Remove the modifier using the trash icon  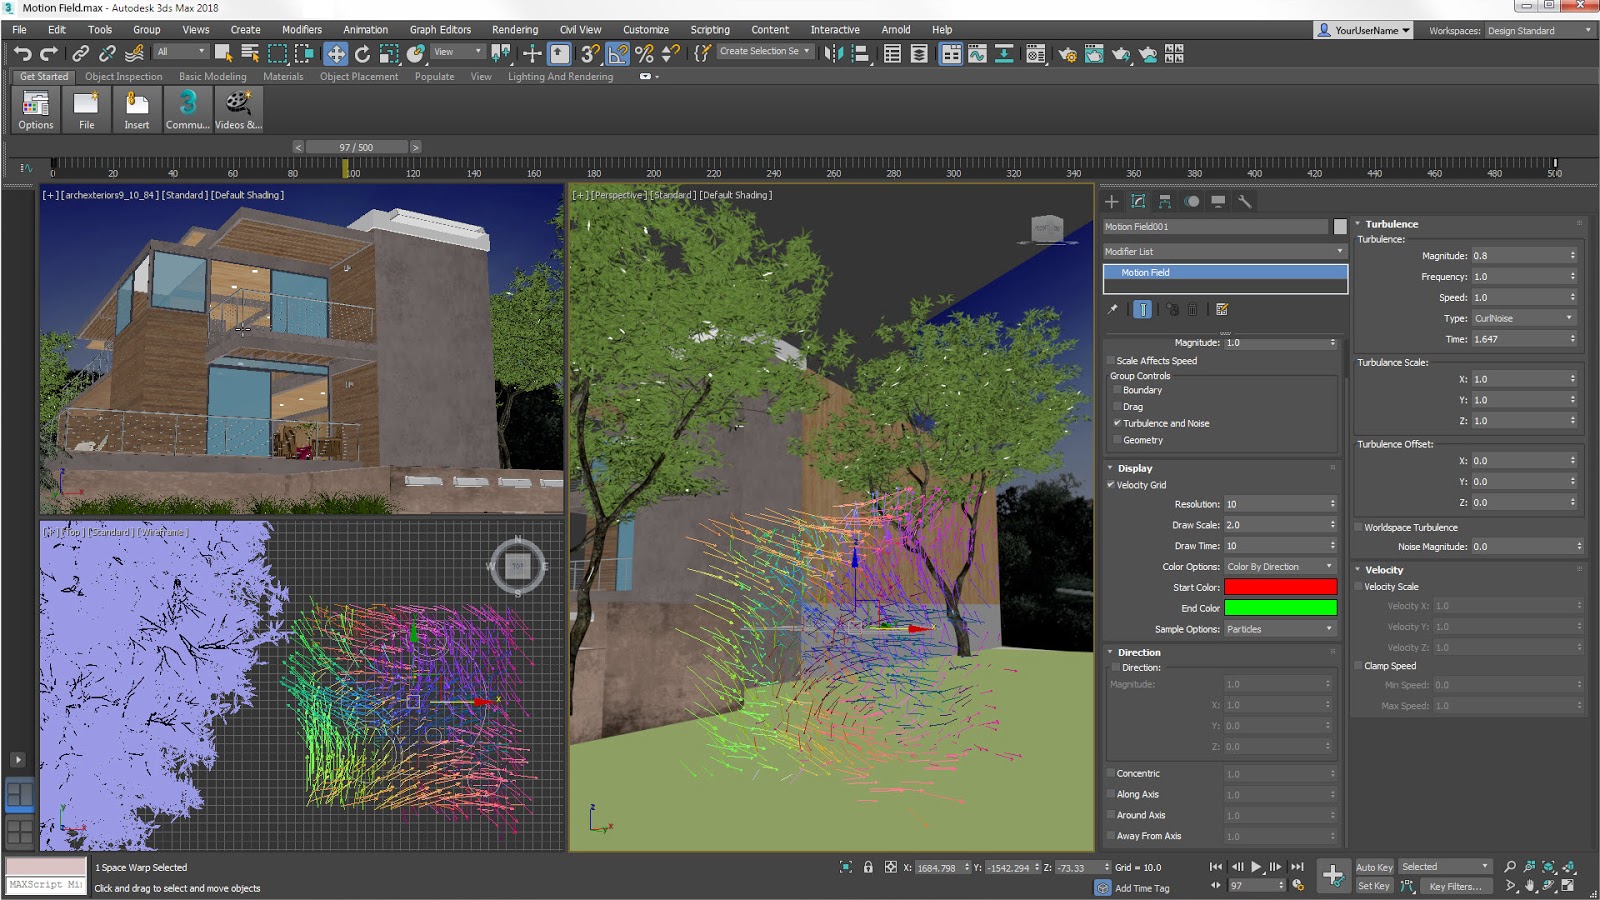point(1192,309)
